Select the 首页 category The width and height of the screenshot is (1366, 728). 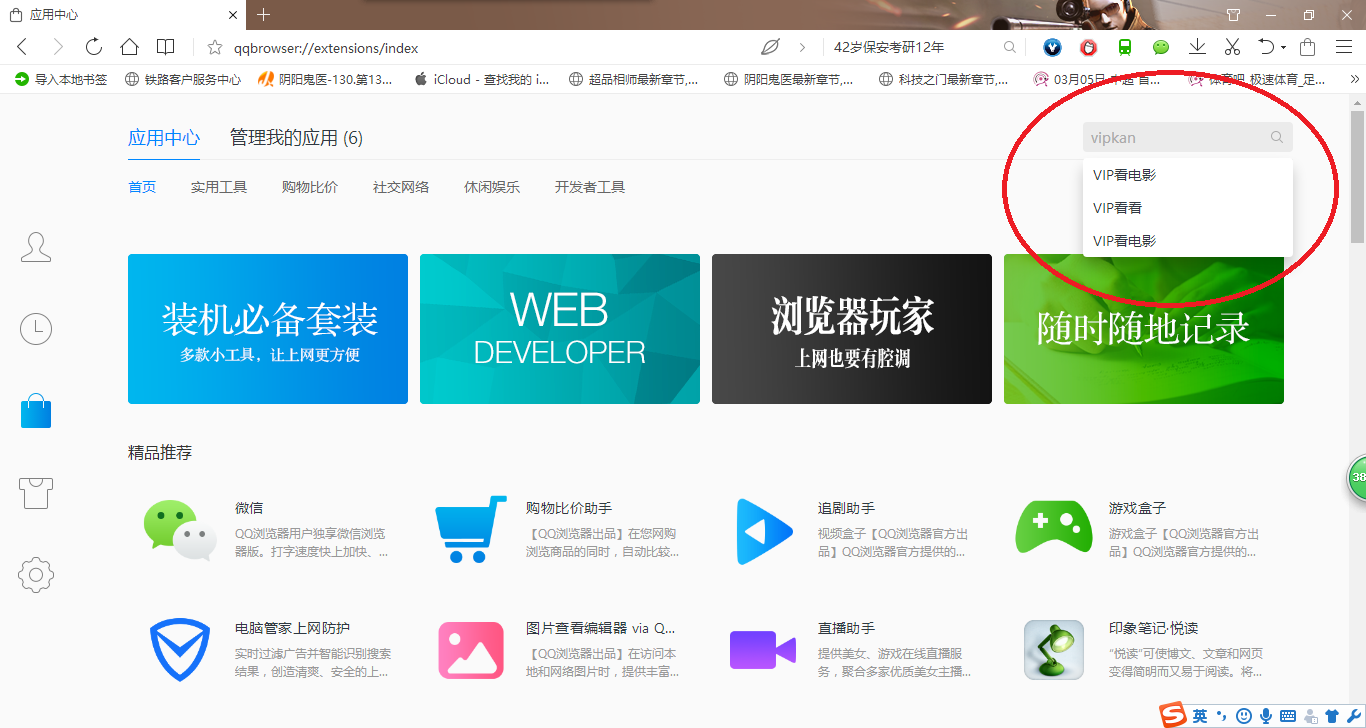(x=142, y=187)
